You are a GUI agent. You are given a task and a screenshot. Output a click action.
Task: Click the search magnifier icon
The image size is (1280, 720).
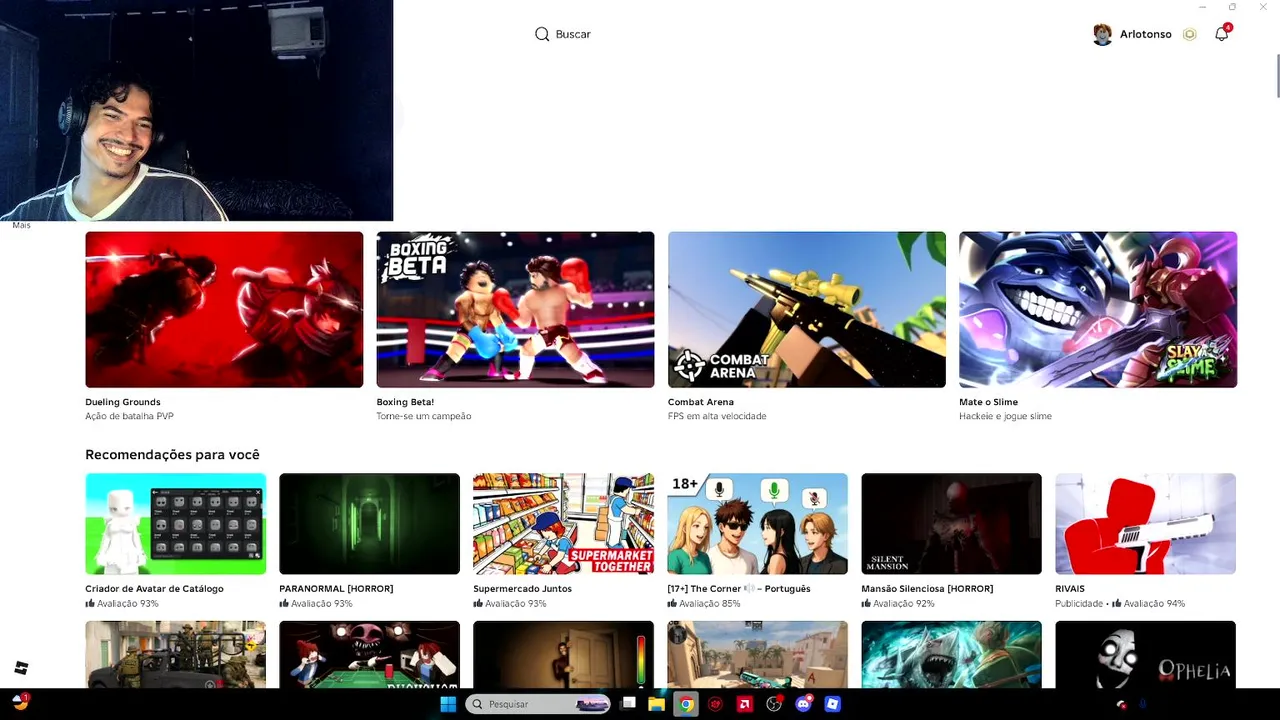pyautogui.click(x=542, y=34)
